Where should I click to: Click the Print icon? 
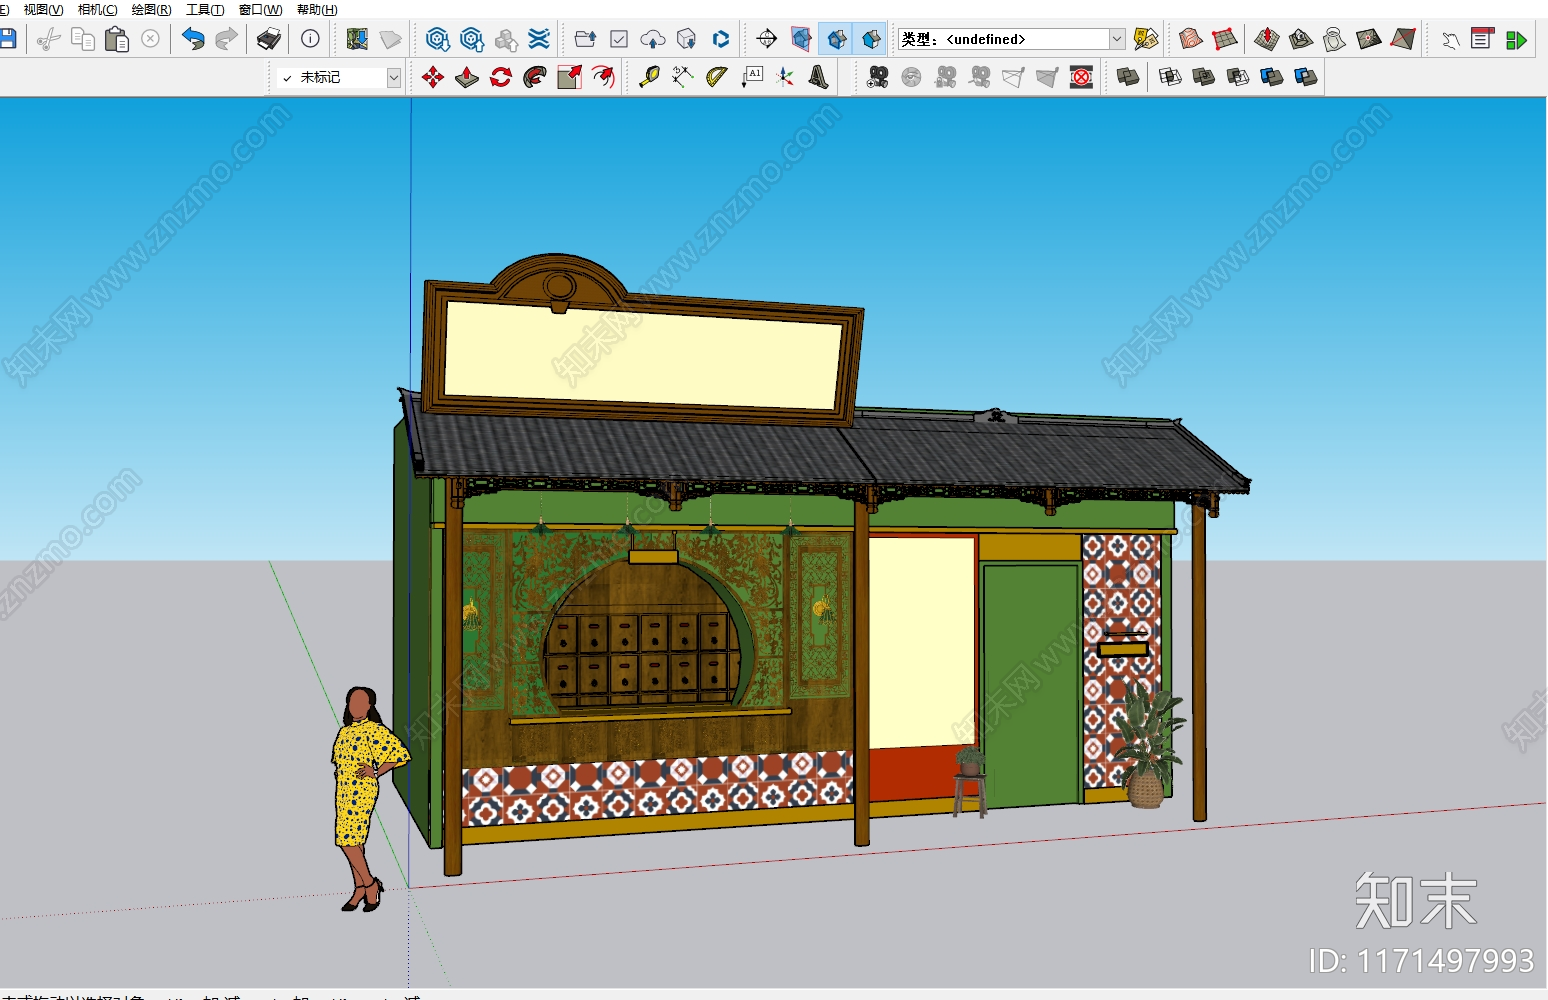pos(268,39)
